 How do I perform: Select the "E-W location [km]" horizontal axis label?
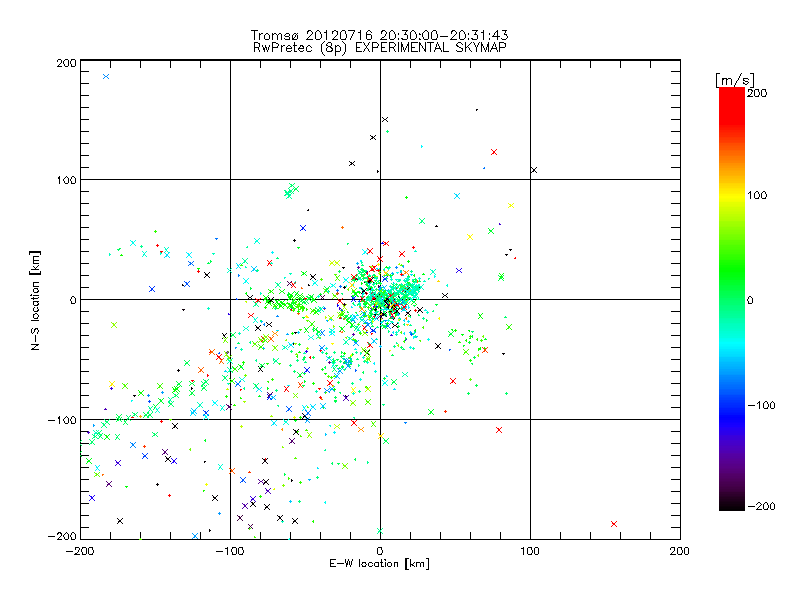click(x=379, y=564)
